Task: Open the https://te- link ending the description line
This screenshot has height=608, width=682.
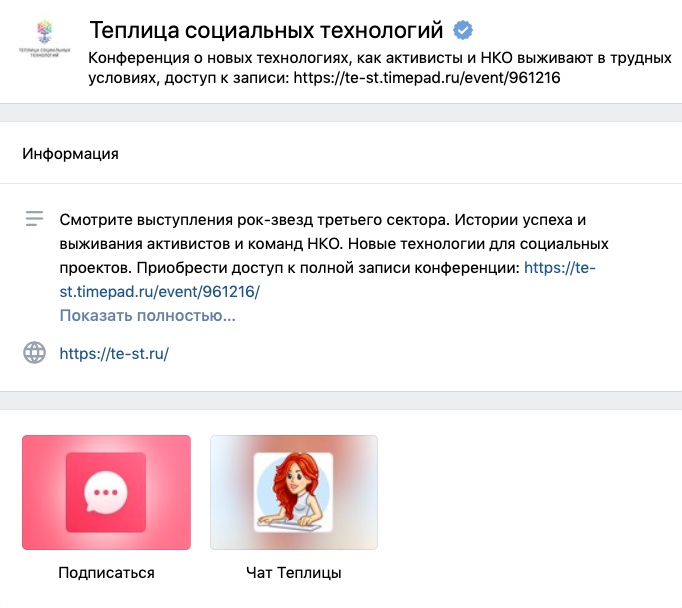Action: tap(560, 268)
